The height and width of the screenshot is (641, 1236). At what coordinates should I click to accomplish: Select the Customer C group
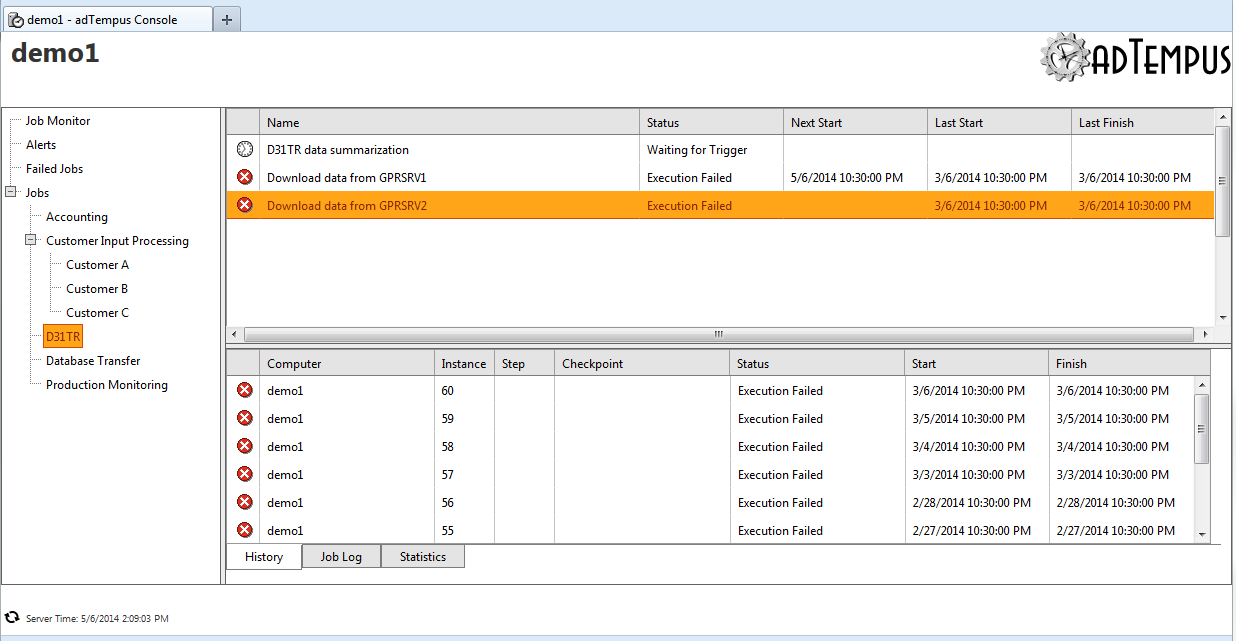[97, 313]
